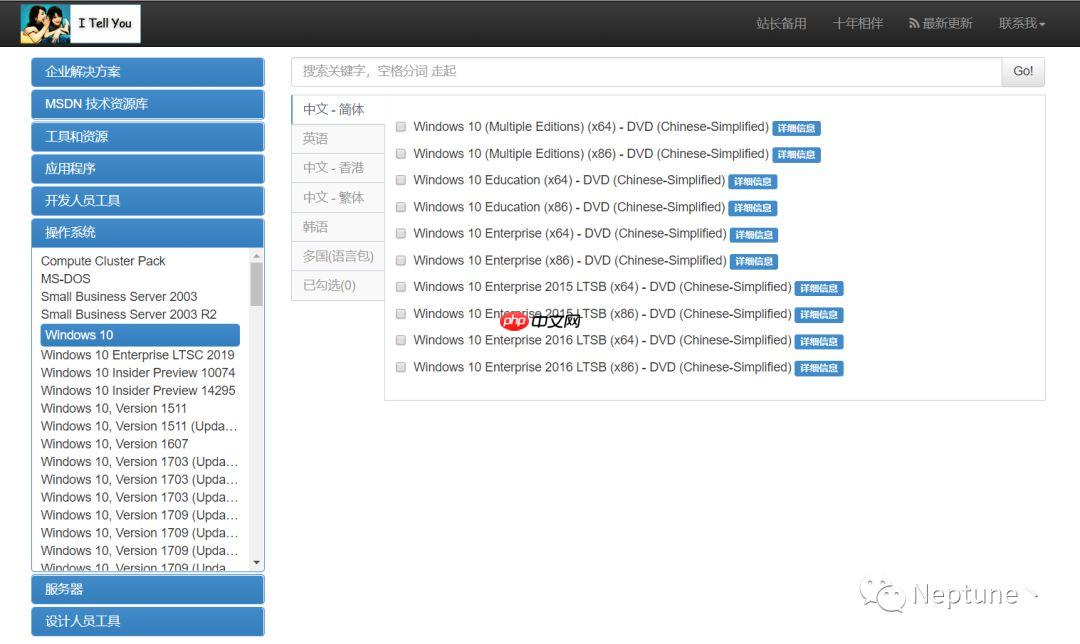The width and height of the screenshot is (1080, 644).
Task: Switch to the 中文 - 香港 tab
Action: point(338,168)
